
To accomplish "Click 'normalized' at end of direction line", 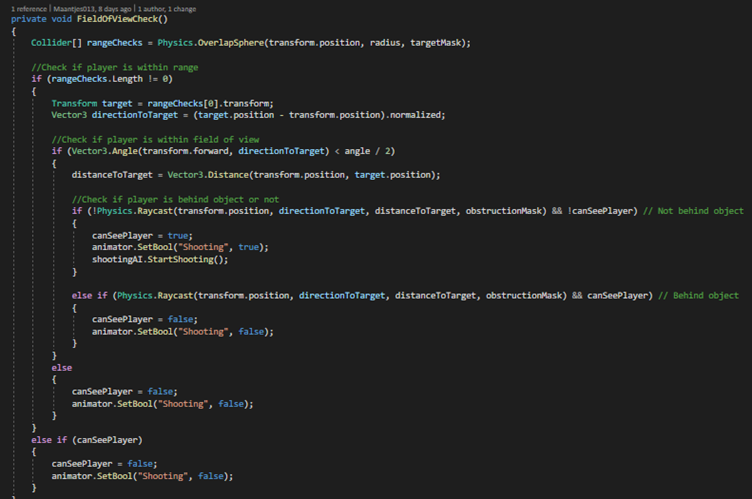I will pos(411,115).
